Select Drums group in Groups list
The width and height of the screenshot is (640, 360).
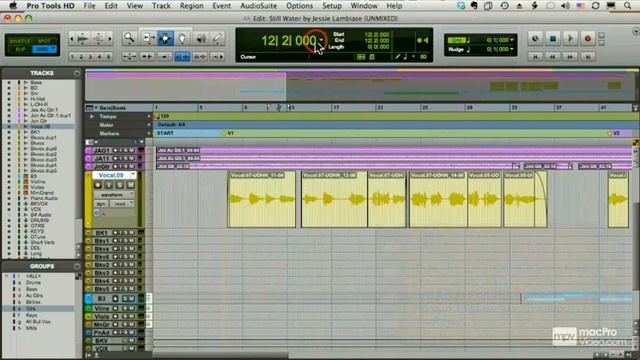tap(33, 282)
